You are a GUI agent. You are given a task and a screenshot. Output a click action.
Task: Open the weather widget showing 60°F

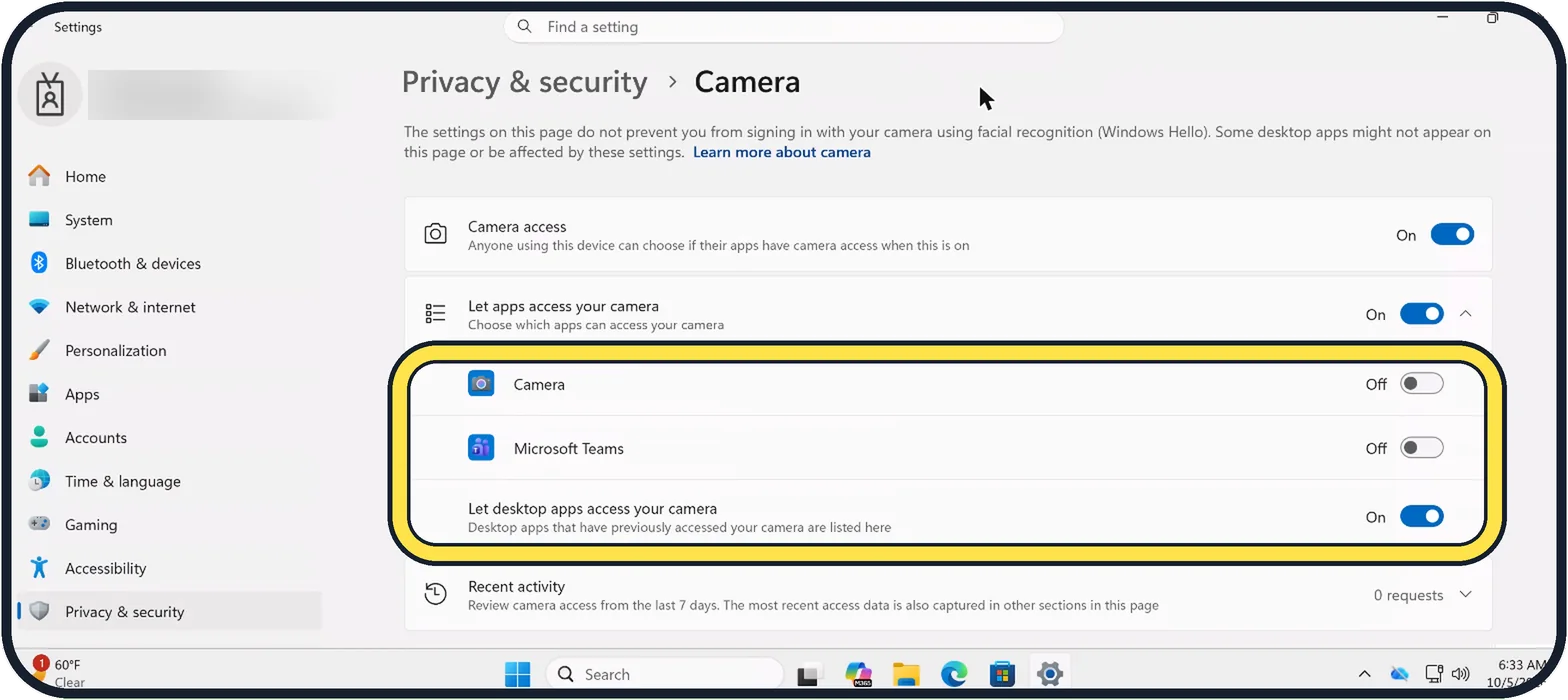pos(59,674)
